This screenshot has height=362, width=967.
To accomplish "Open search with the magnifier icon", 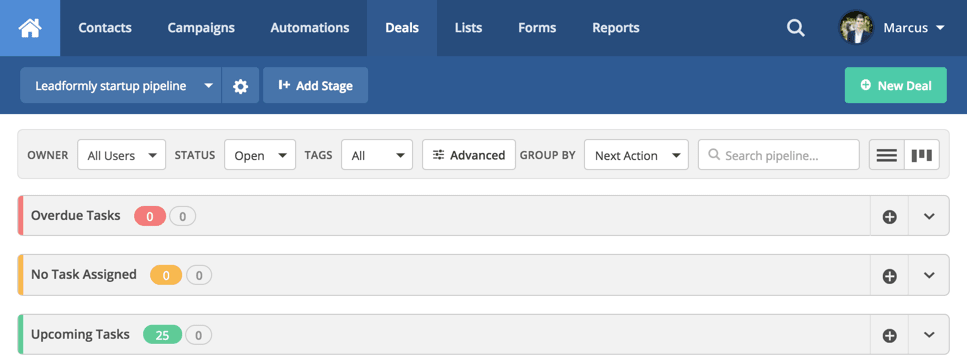I will point(796,28).
